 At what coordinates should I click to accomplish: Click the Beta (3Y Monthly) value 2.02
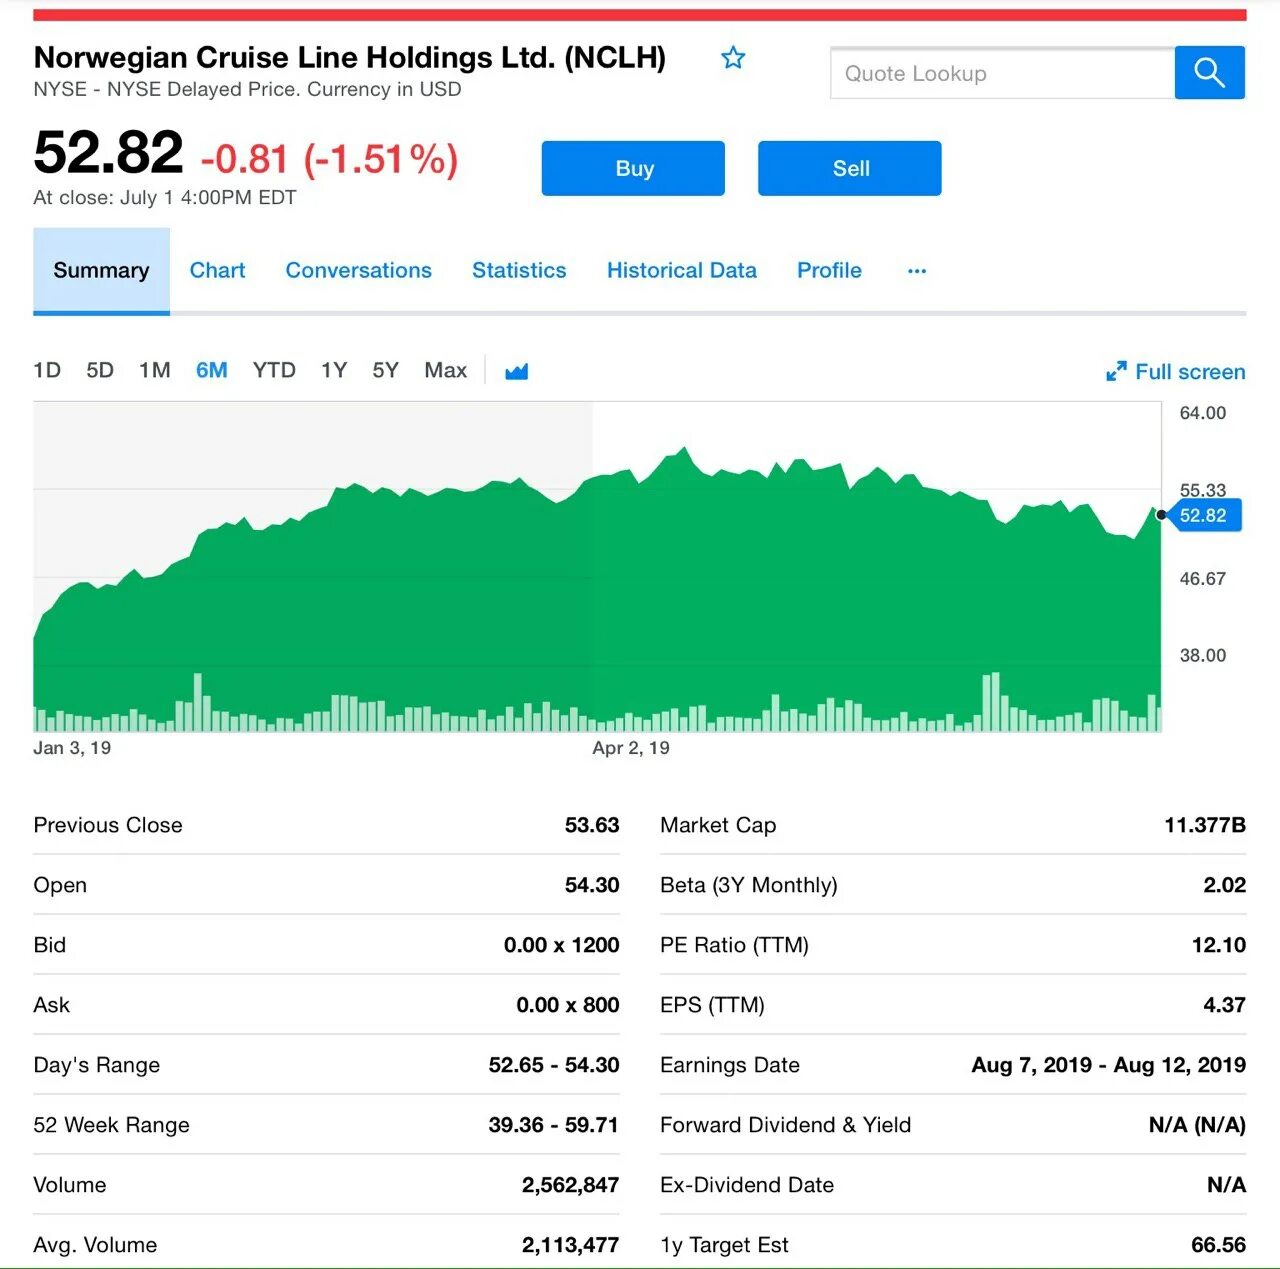point(1224,885)
